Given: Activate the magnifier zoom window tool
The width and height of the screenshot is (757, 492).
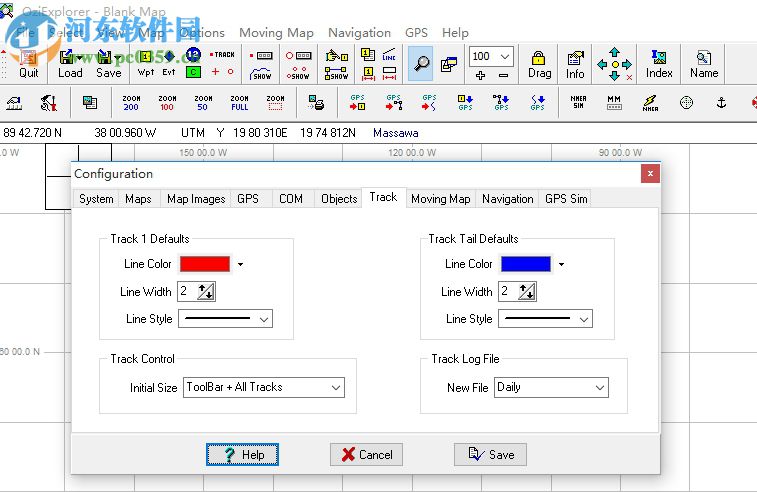Looking at the screenshot, I should pos(421,63).
